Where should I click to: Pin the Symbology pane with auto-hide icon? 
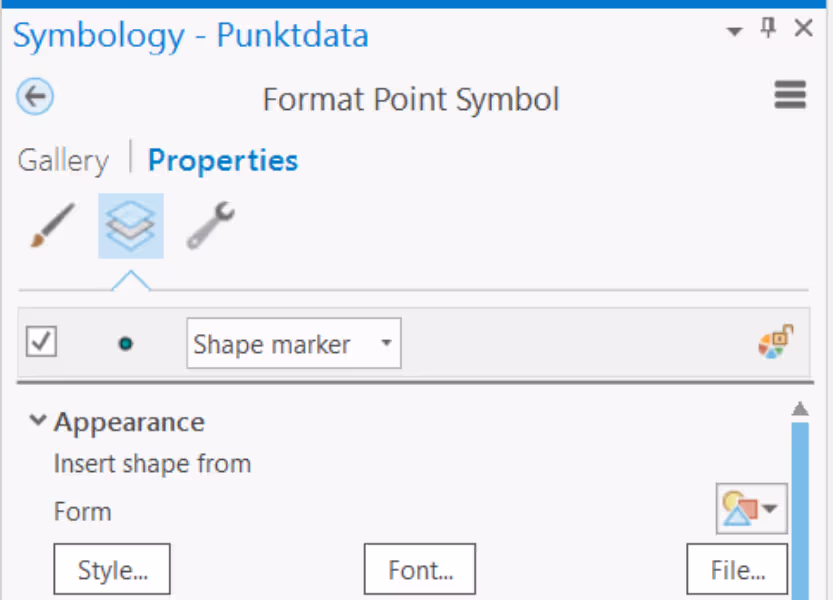pyautogui.click(x=768, y=28)
